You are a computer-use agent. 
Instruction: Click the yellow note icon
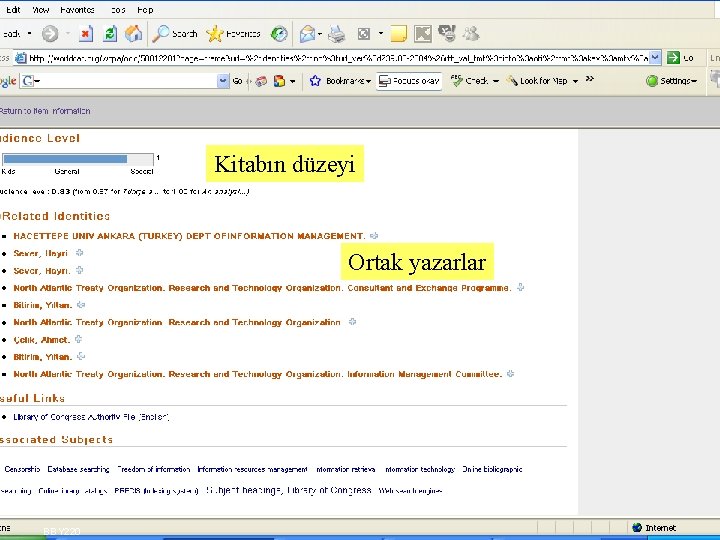[398, 34]
